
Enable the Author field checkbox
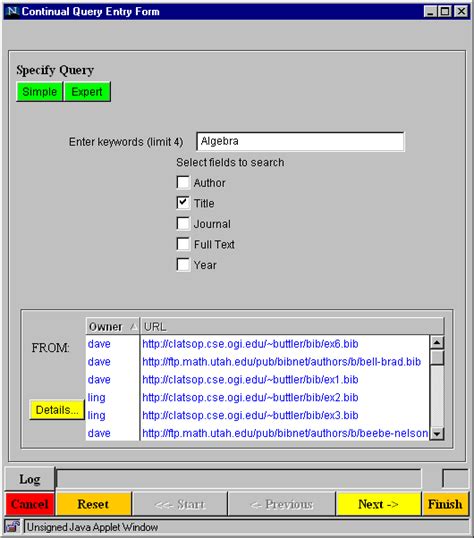(x=183, y=183)
